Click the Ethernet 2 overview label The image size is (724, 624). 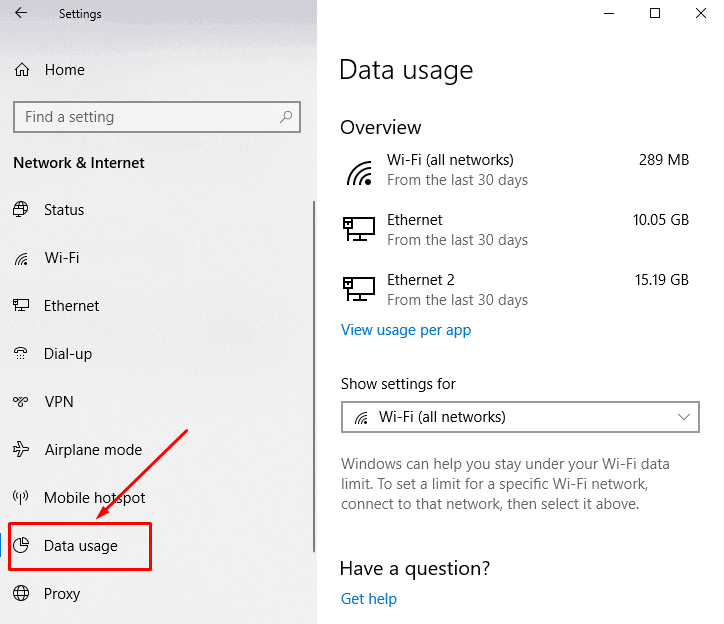[421, 280]
